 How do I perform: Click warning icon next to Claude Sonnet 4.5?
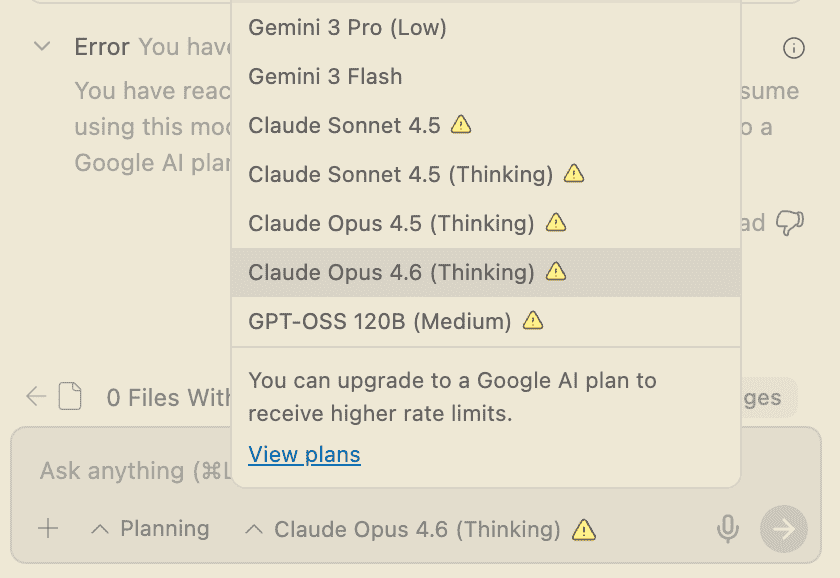(460, 125)
